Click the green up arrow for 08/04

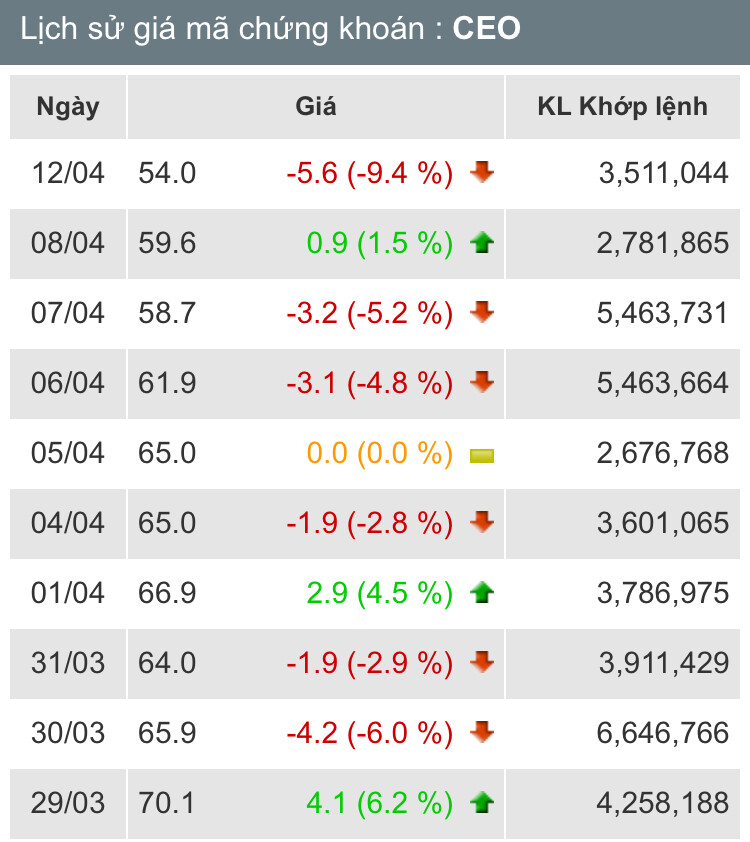click(x=482, y=243)
